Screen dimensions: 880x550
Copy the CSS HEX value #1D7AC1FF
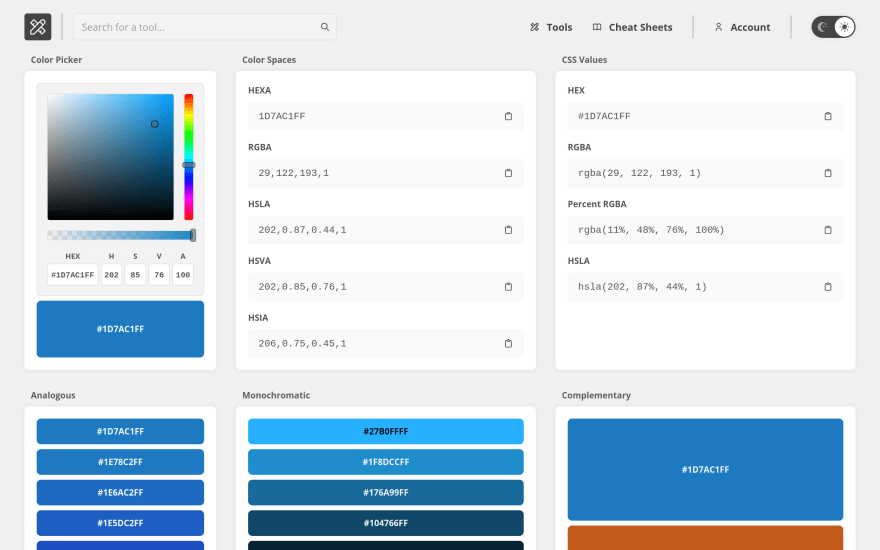[x=828, y=116]
